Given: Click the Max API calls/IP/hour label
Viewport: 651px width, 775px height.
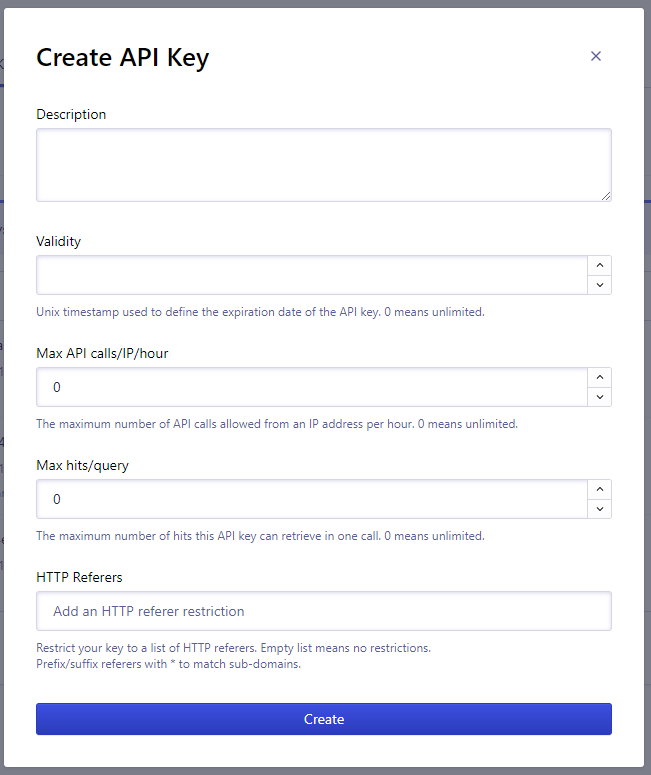Looking at the screenshot, I should [102, 353].
